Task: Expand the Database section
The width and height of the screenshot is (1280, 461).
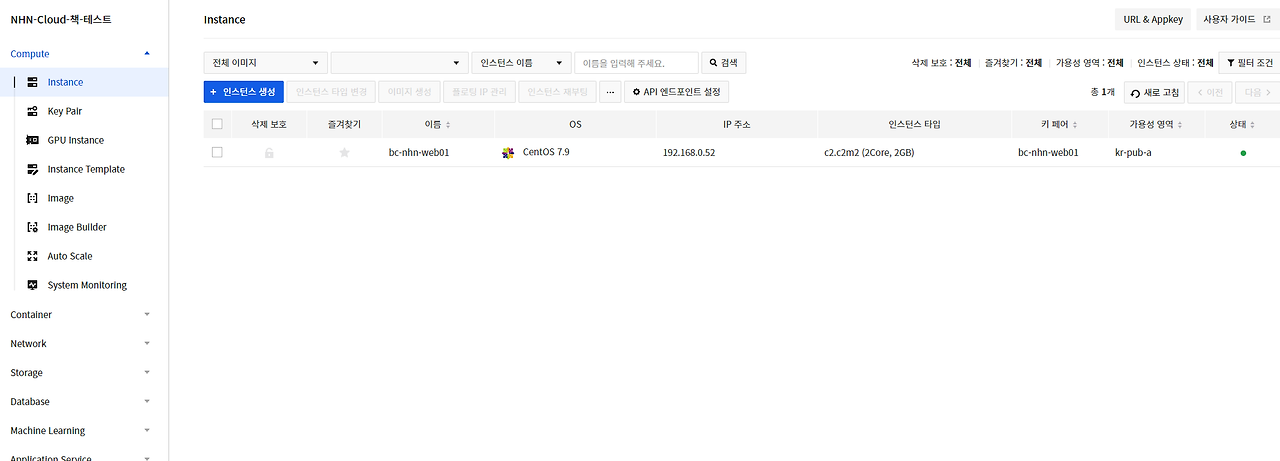Action: 147,401
